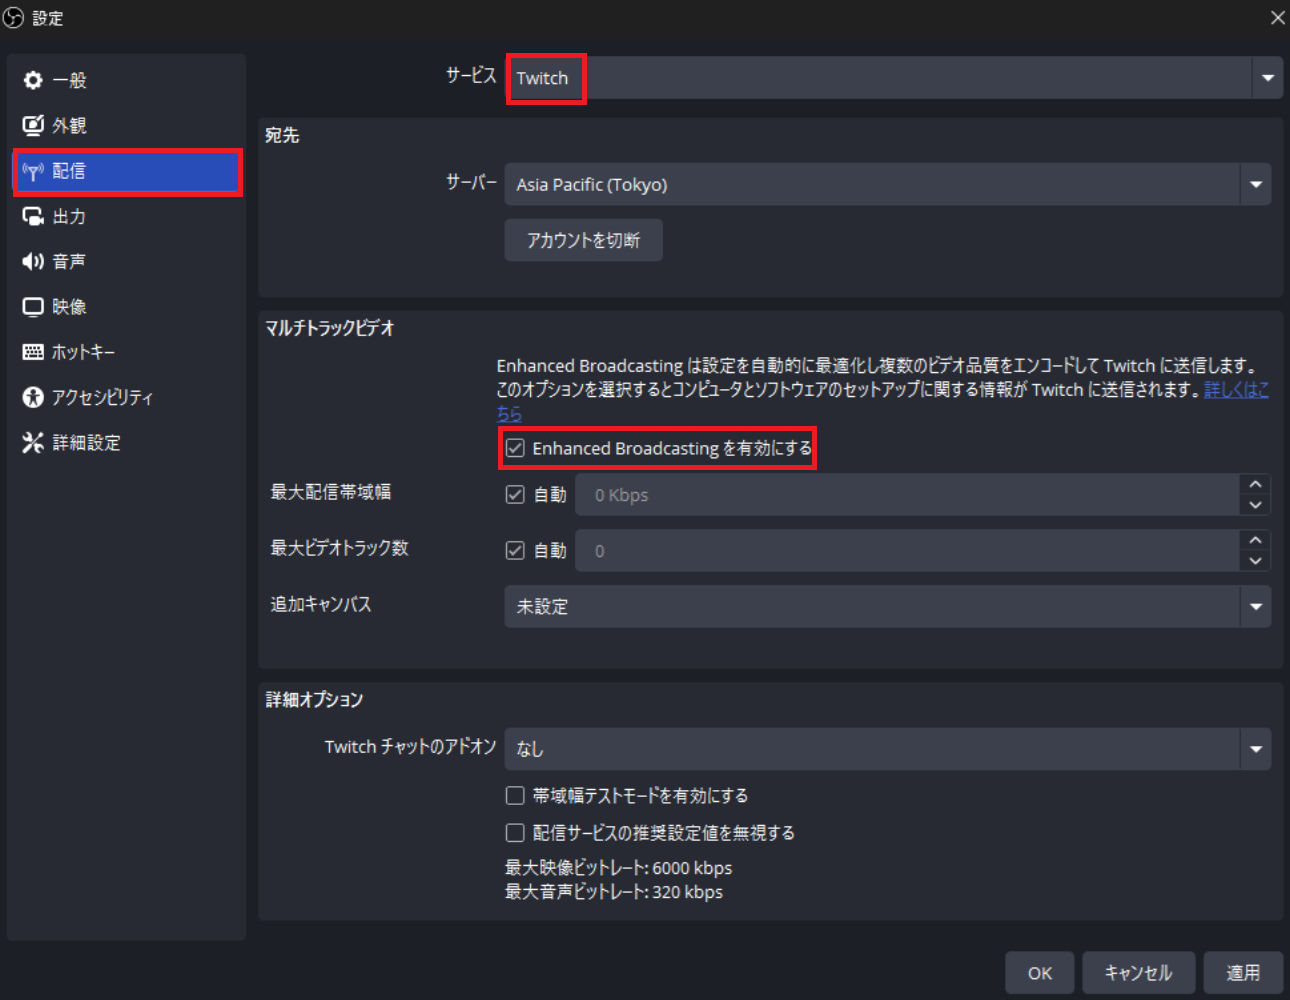Expand the サーバー dropdown Asia Pacific (Tokyo)

point(1255,185)
